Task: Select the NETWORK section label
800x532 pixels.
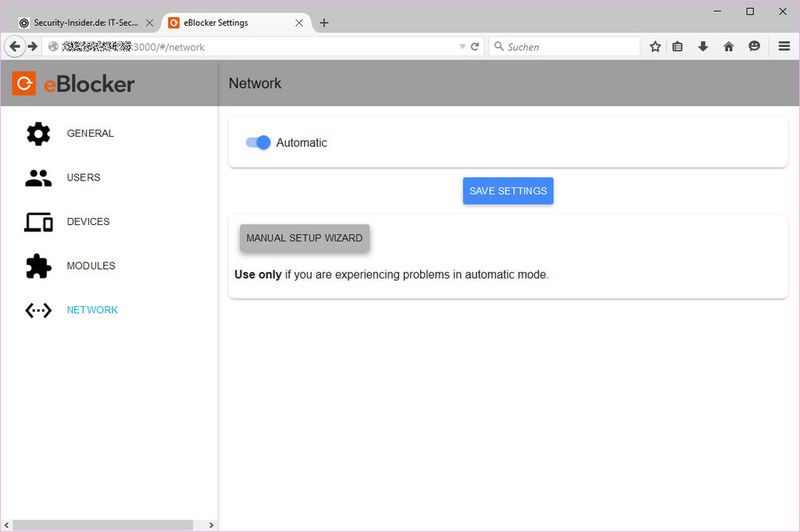Action: [92, 310]
